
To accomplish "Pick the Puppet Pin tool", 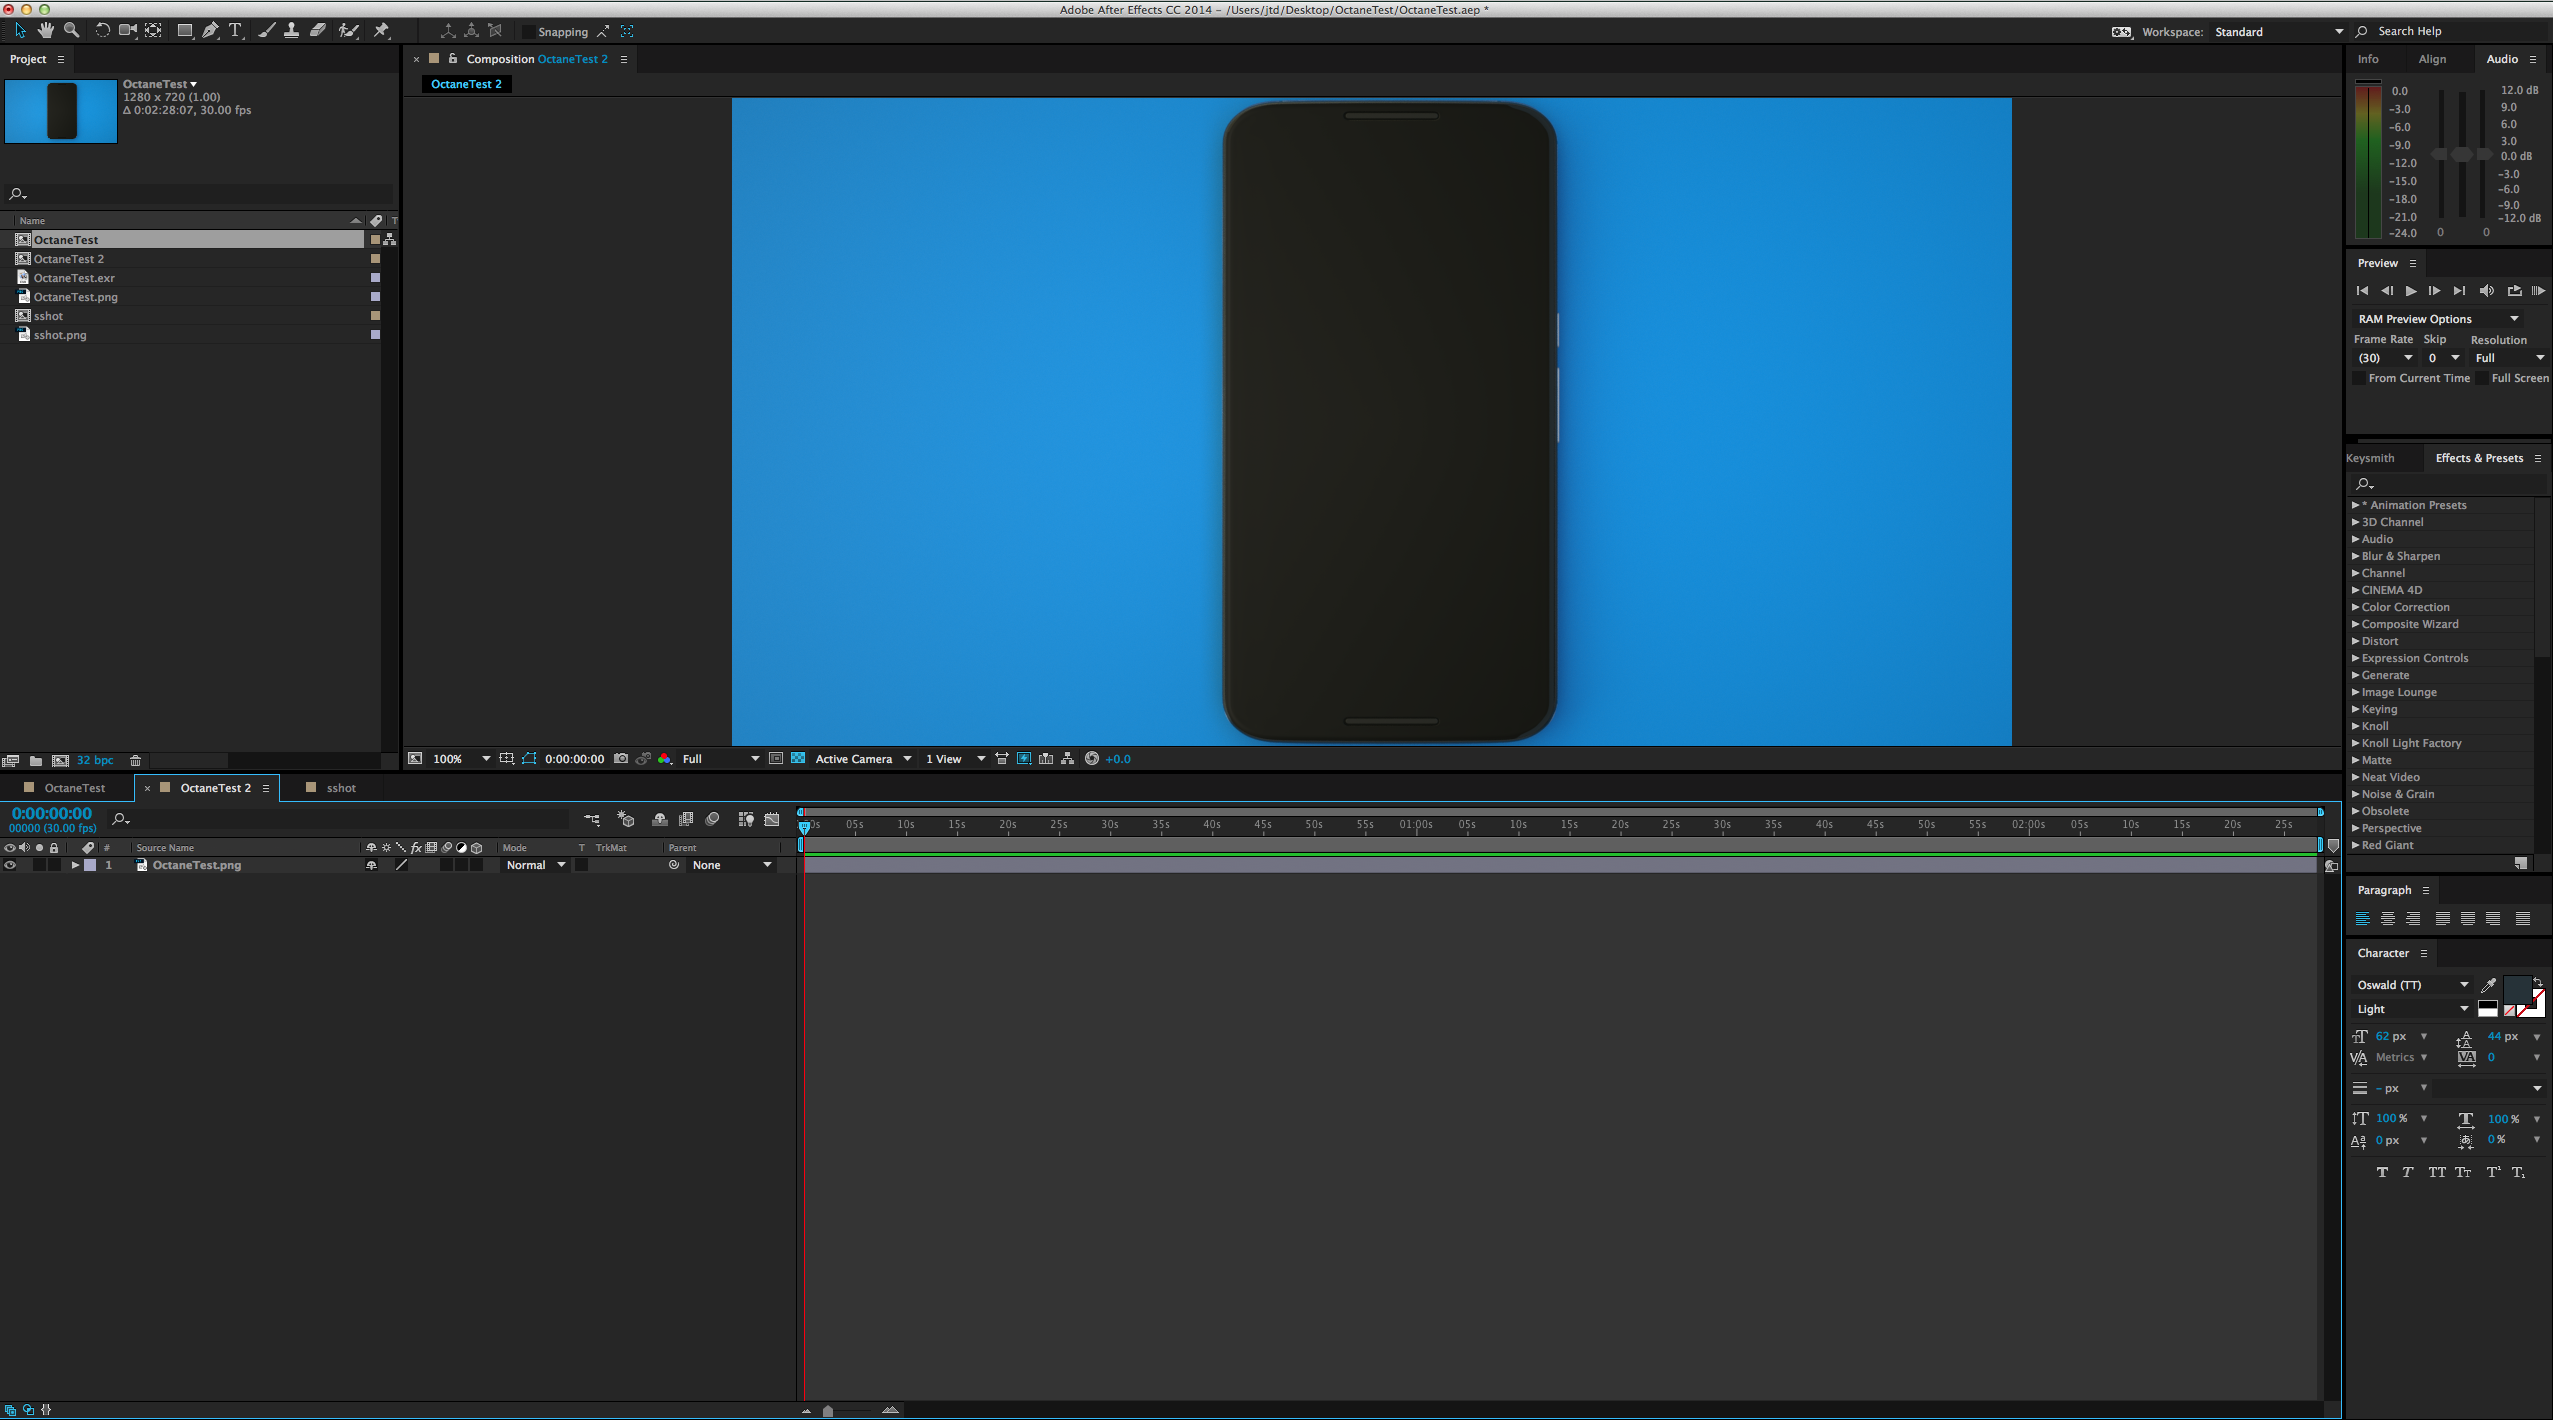I will (382, 31).
